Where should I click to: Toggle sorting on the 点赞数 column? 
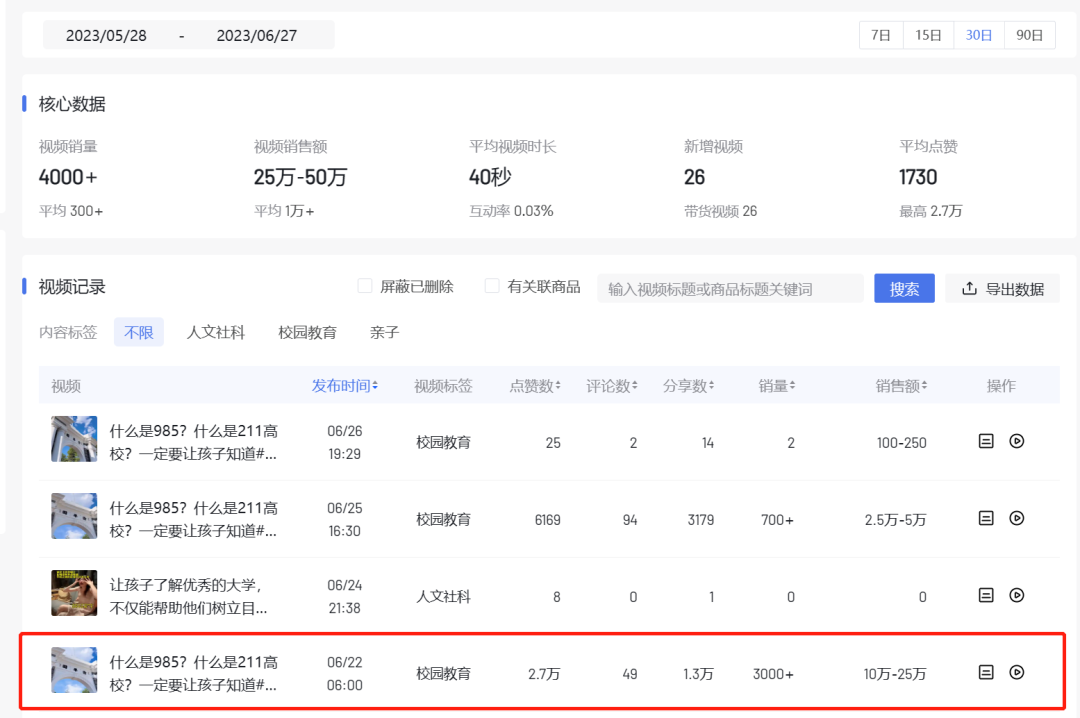pos(535,385)
